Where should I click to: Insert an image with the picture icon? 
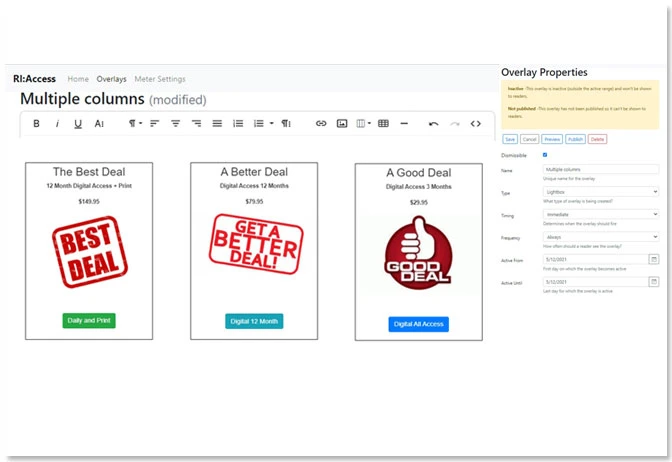point(342,123)
